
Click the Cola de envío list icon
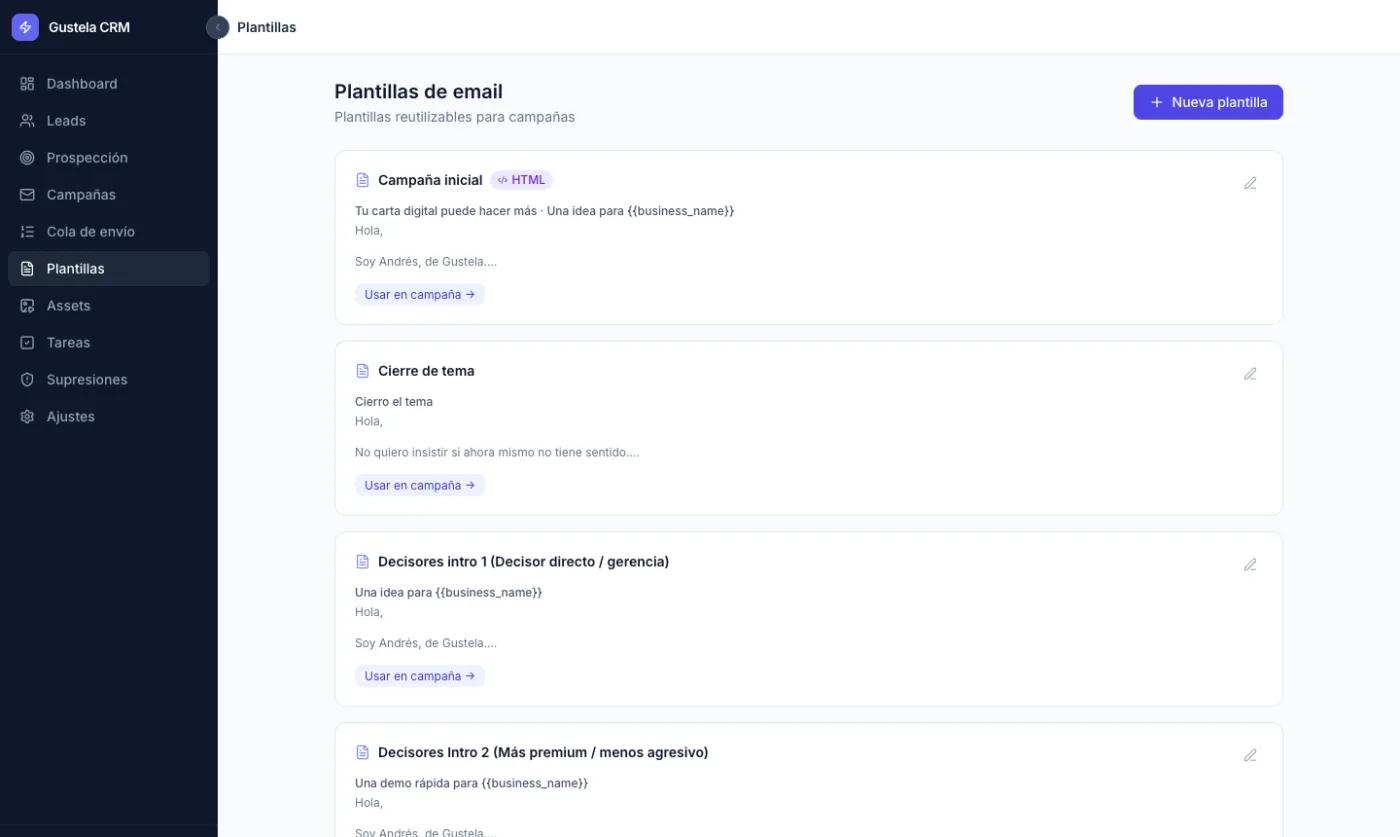click(27, 232)
